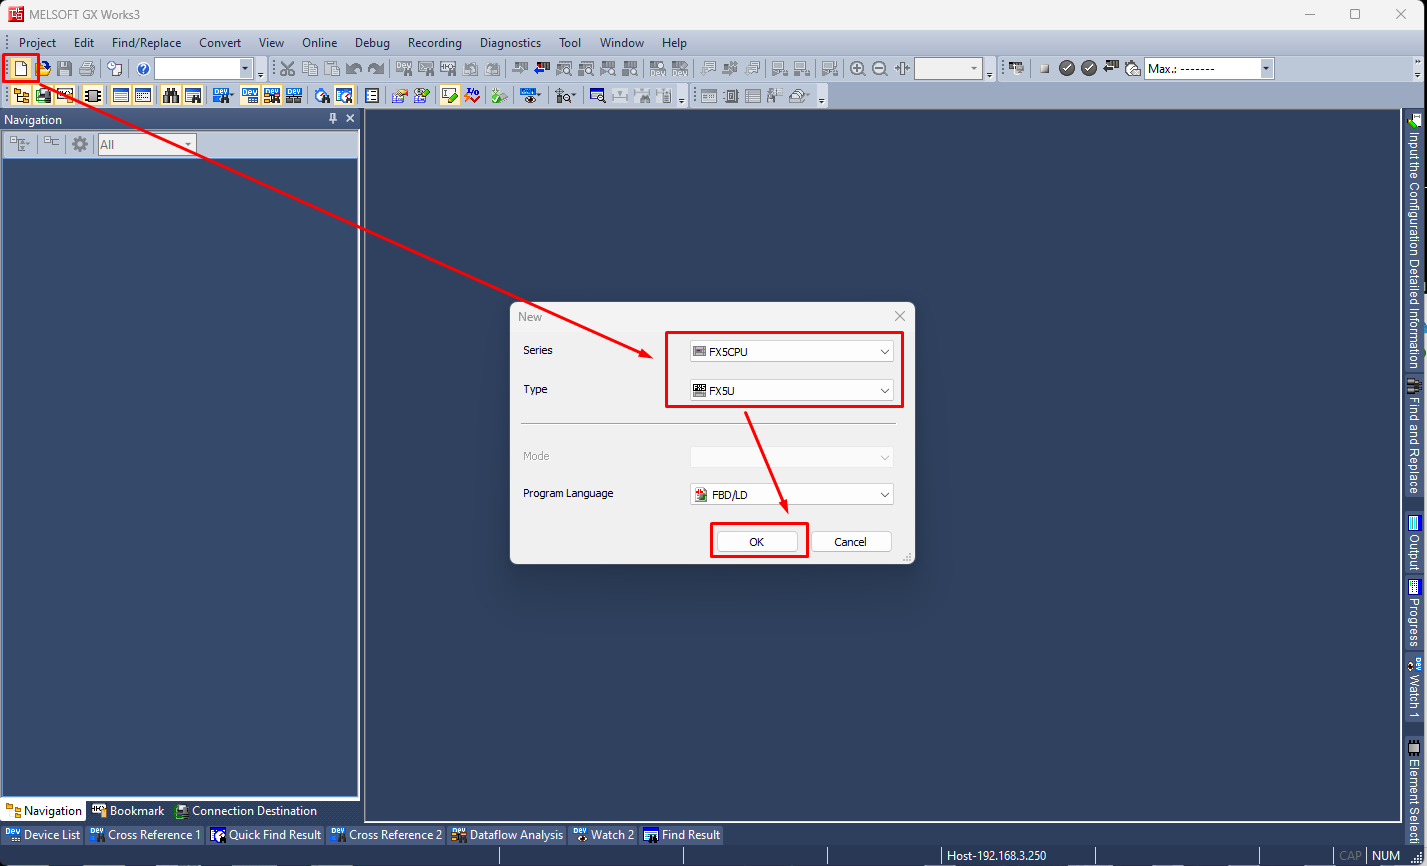Image resolution: width=1427 pixels, height=866 pixels.
Task: Open the Max.: ------- dropdown
Action: click(x=1209, y=69)
